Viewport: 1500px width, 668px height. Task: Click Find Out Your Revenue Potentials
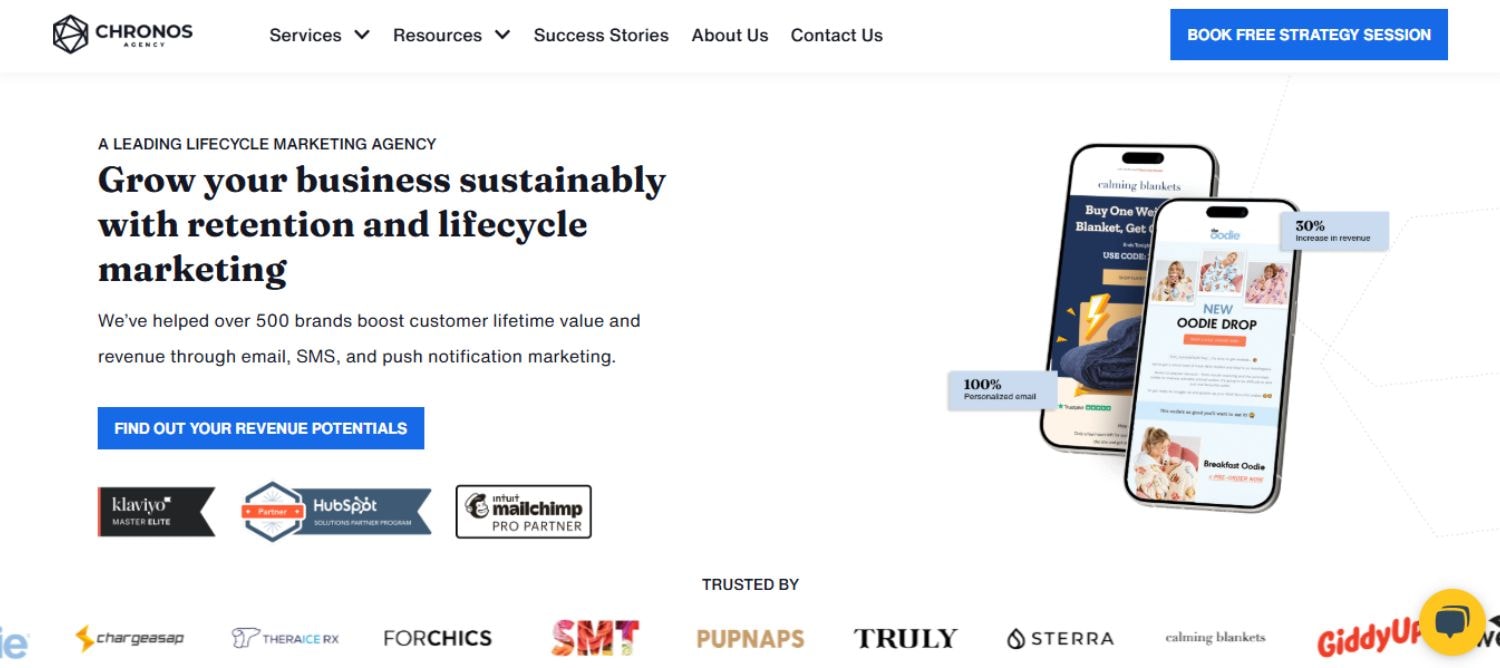[261, 428]
